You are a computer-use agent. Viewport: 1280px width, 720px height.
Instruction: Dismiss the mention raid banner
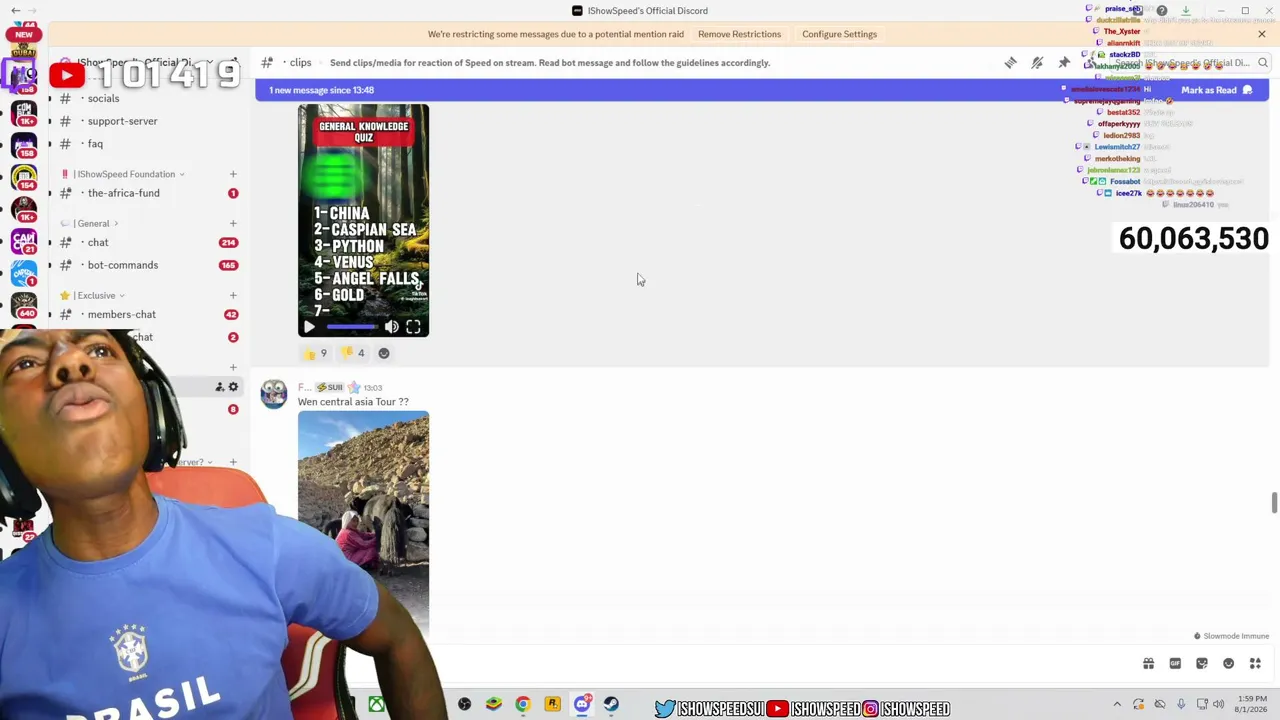[x=1262, y=34]
